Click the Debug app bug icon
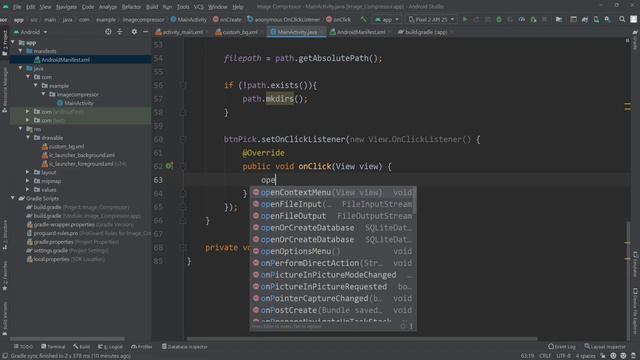The width and height of the screenshot is (640, 360). point(499,19)
